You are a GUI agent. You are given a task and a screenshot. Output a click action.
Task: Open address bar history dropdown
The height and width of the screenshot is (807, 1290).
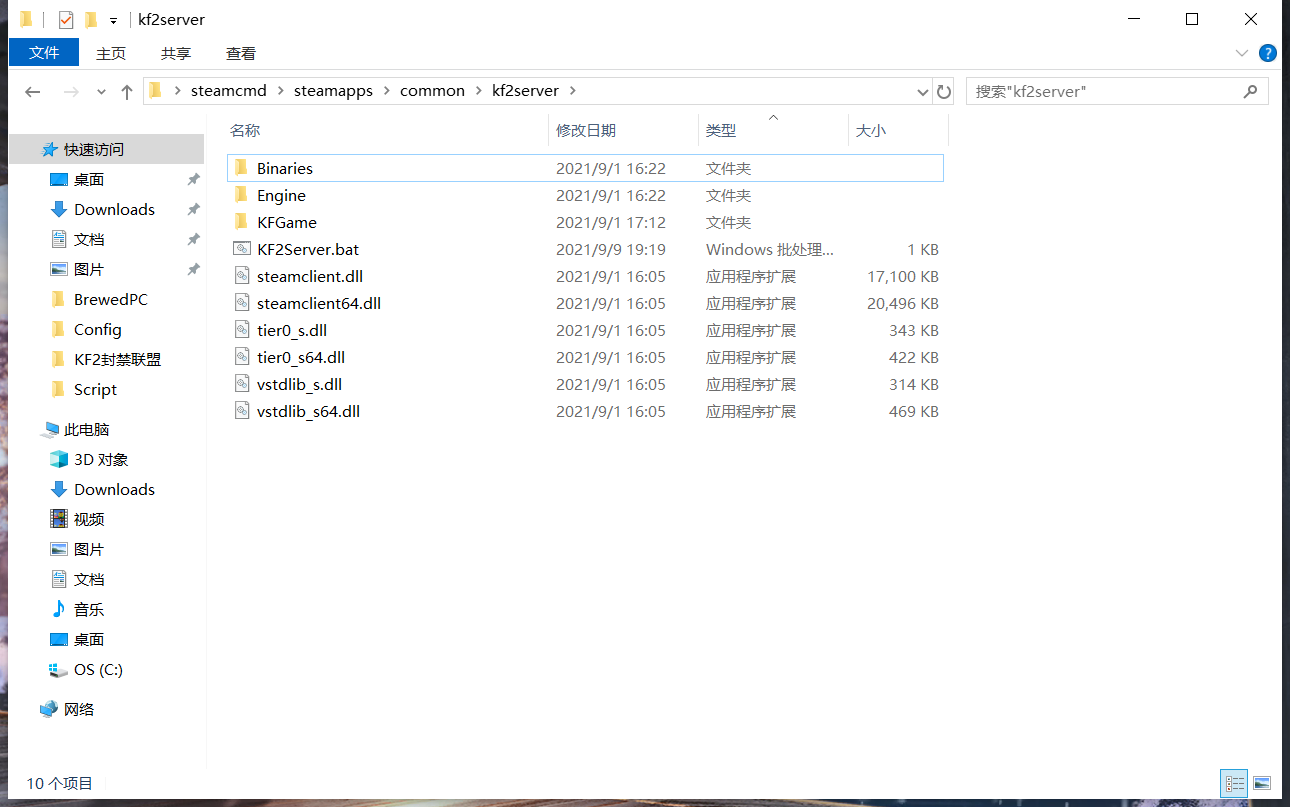click(923, 91)
